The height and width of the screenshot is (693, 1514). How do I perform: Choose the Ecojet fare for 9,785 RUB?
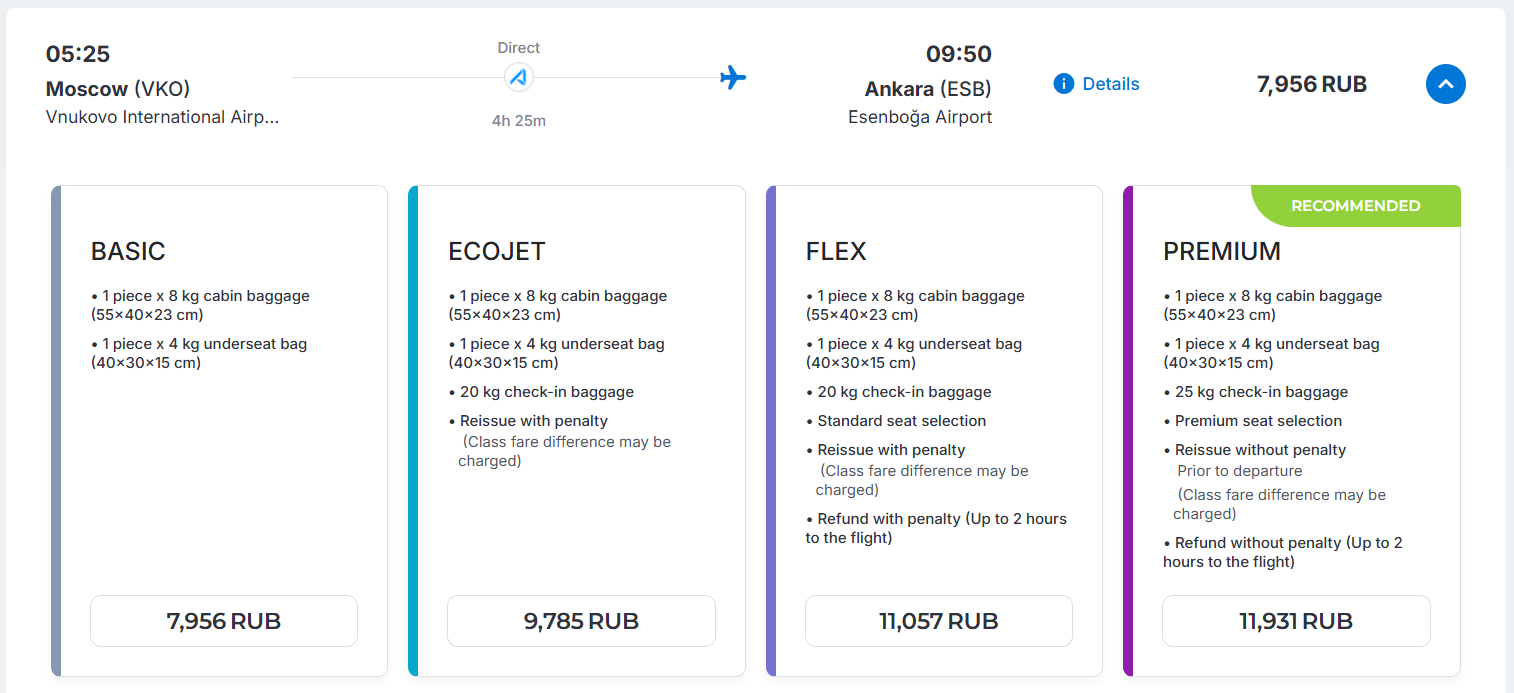pyautogui.click(x=581, y=621)
